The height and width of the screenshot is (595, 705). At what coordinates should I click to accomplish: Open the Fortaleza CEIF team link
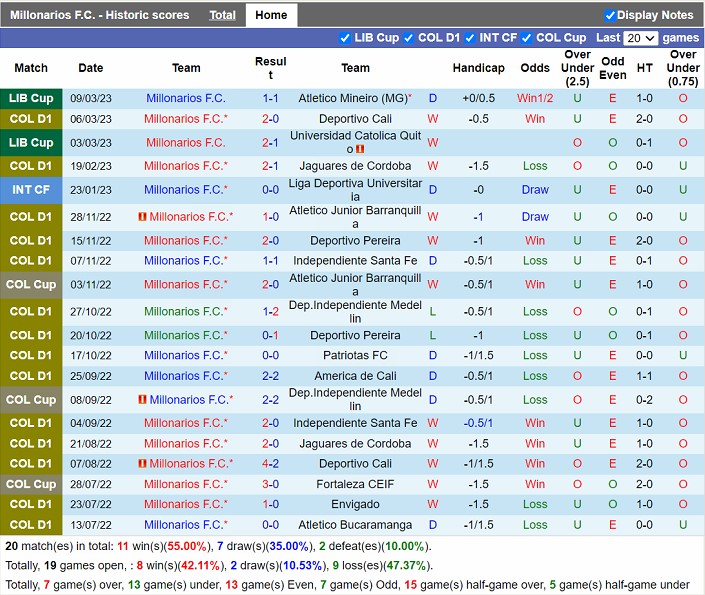coord(355,484)
